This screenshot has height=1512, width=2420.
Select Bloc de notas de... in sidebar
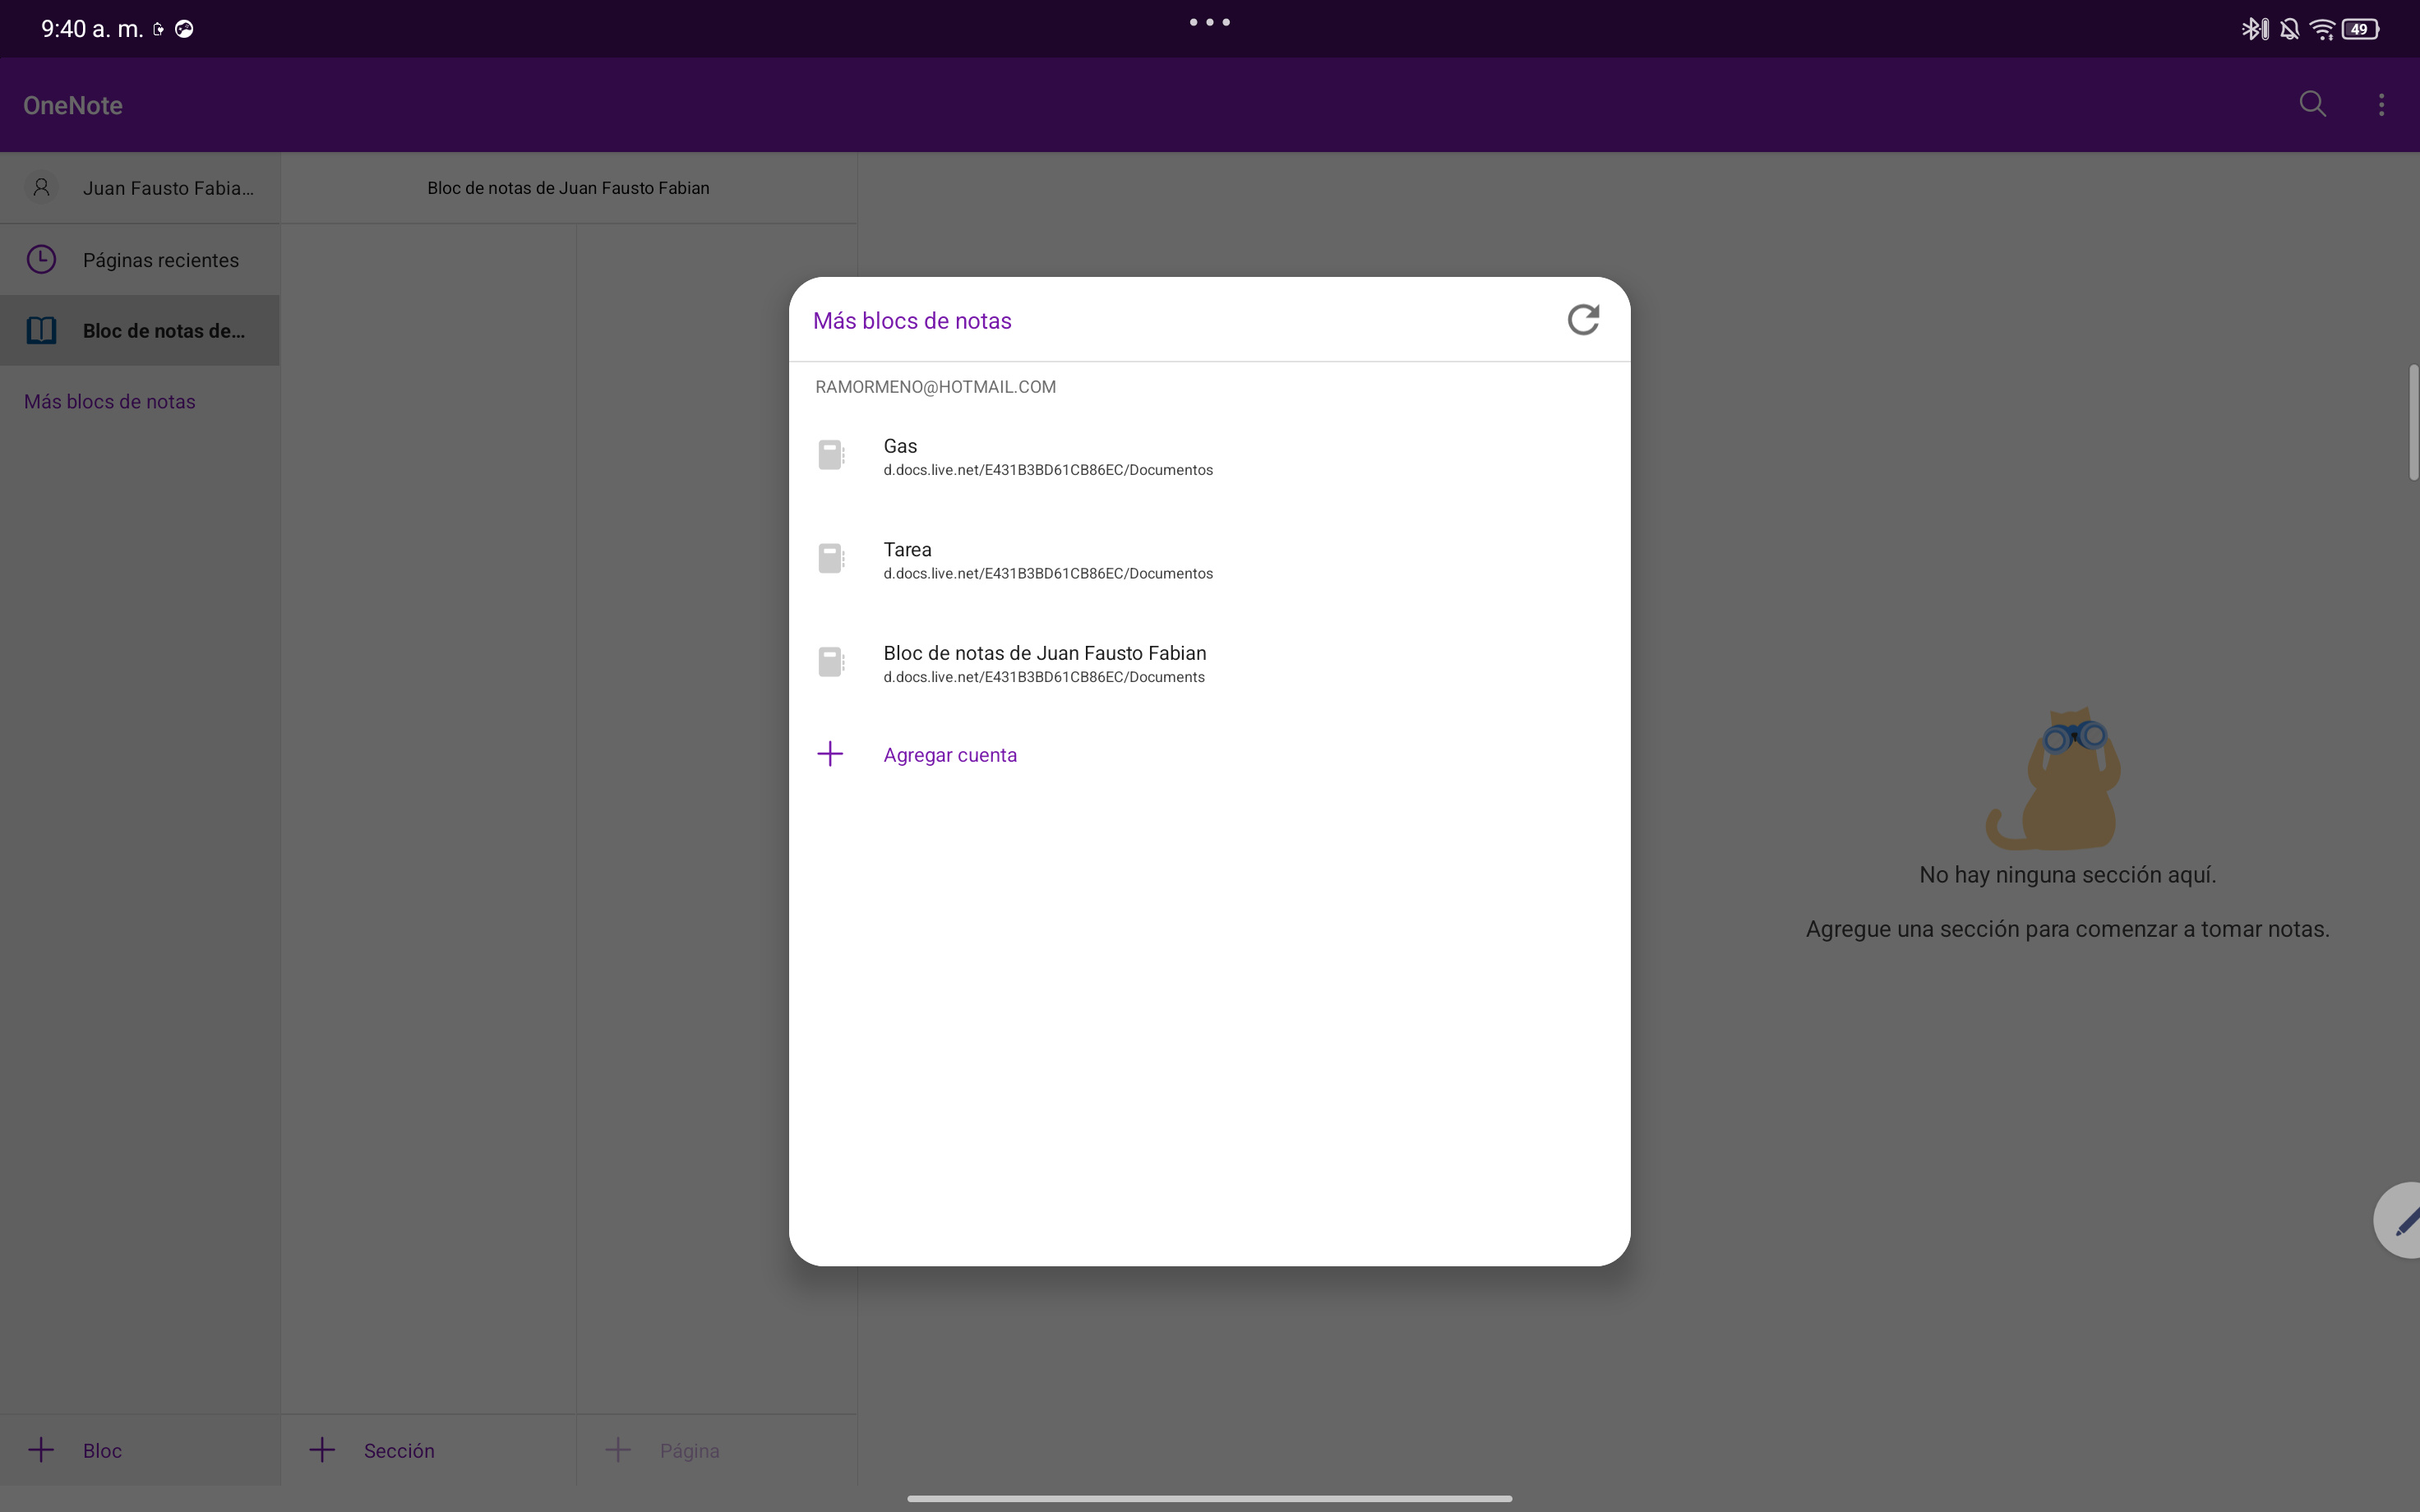pyautogui.click(x=140, y=330)
